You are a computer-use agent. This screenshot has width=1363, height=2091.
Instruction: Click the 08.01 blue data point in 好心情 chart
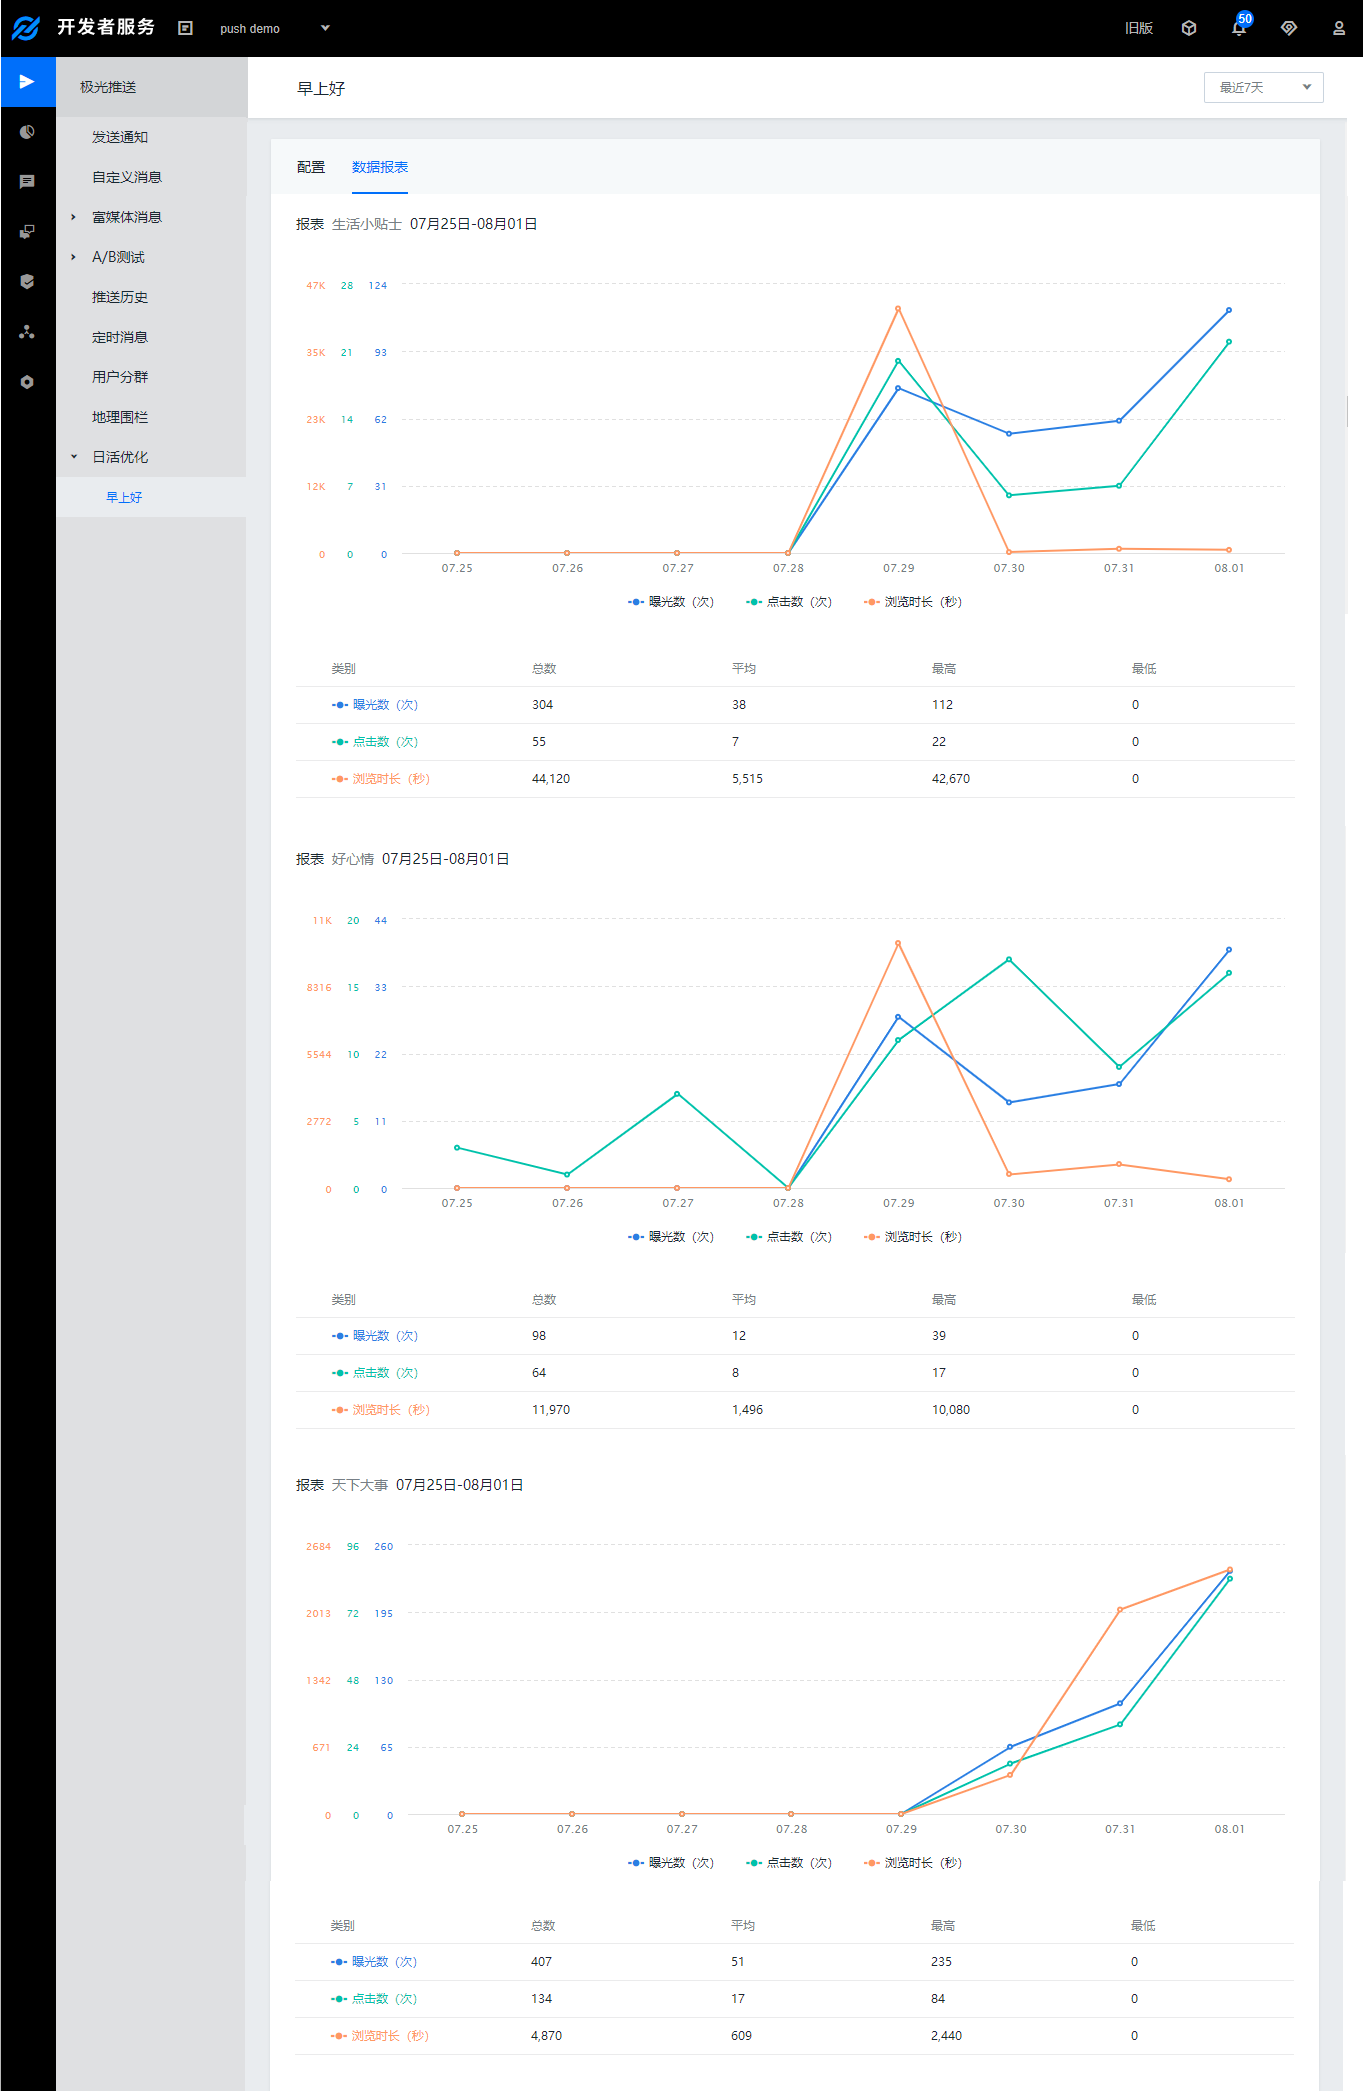point(1229,949)
